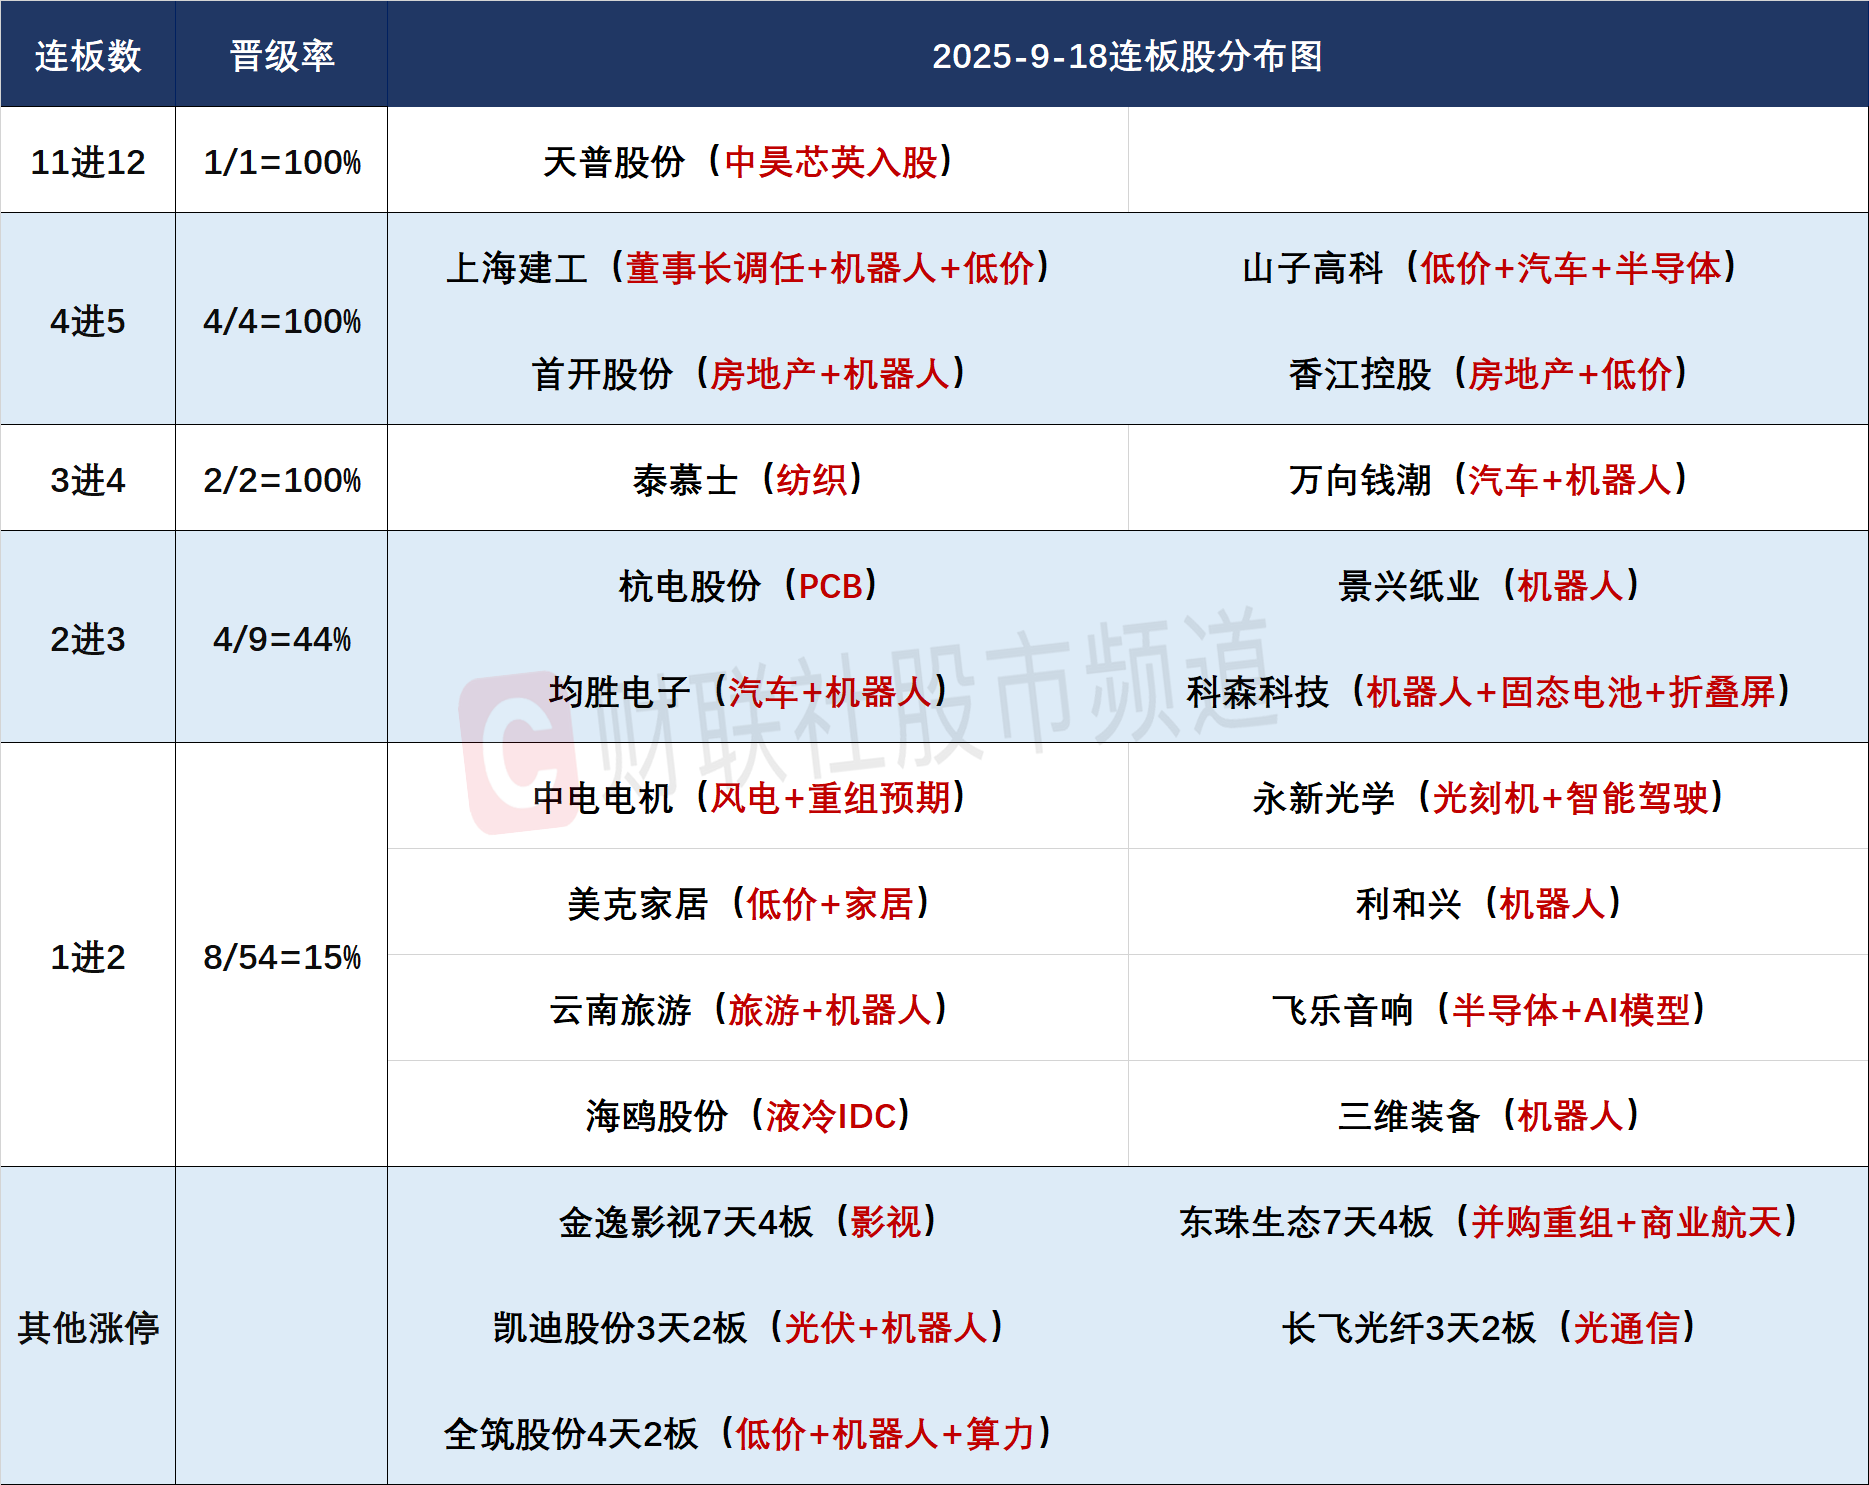
Task: Select the 凯迪股份3天2板 entry
Action: [748, 1327]
